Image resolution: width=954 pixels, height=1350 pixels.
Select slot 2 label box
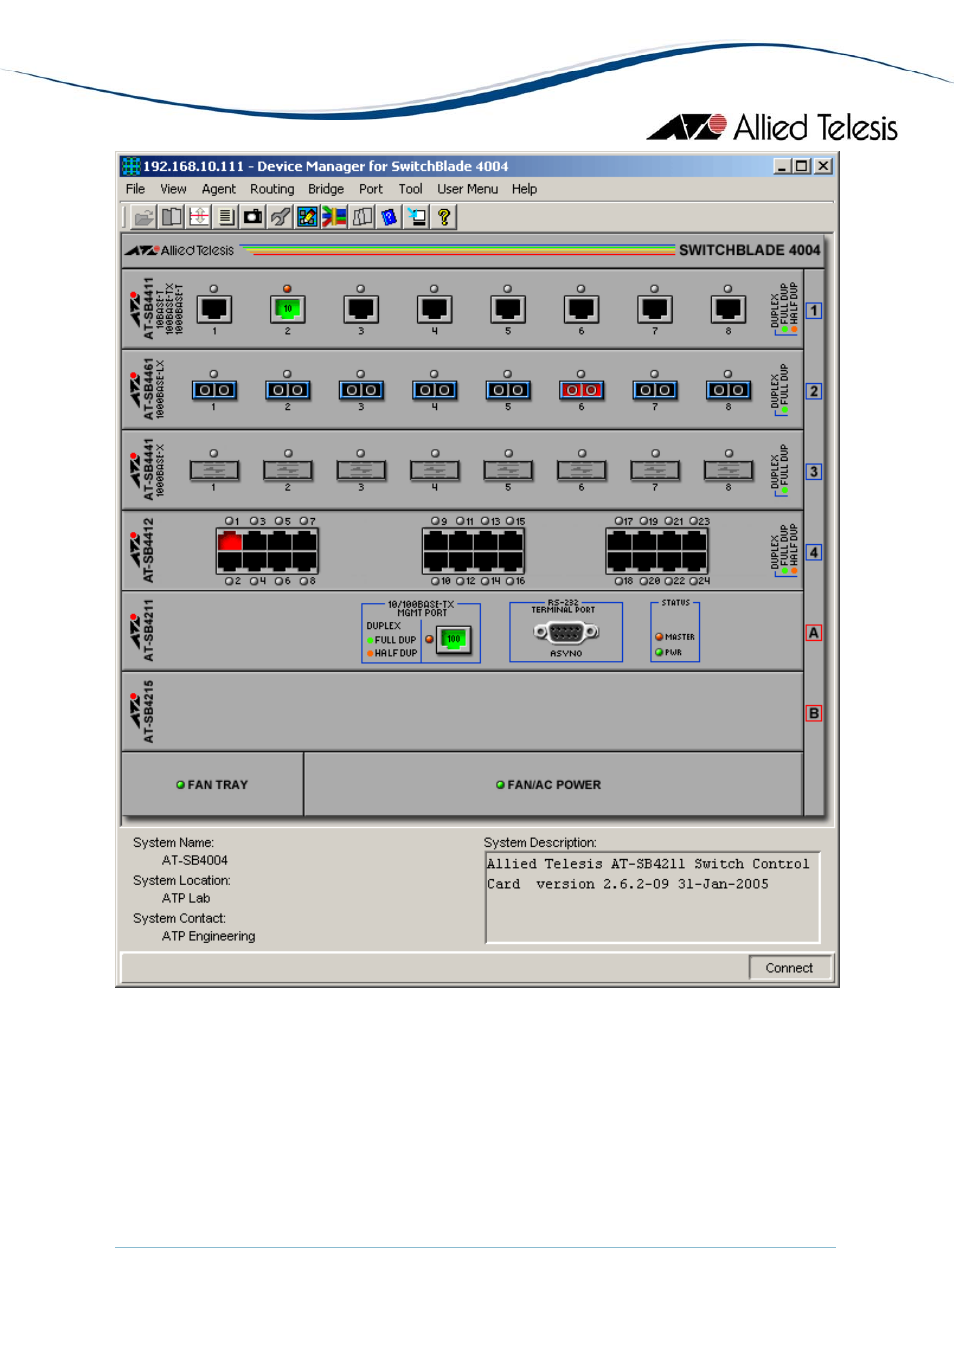[814, 391]
